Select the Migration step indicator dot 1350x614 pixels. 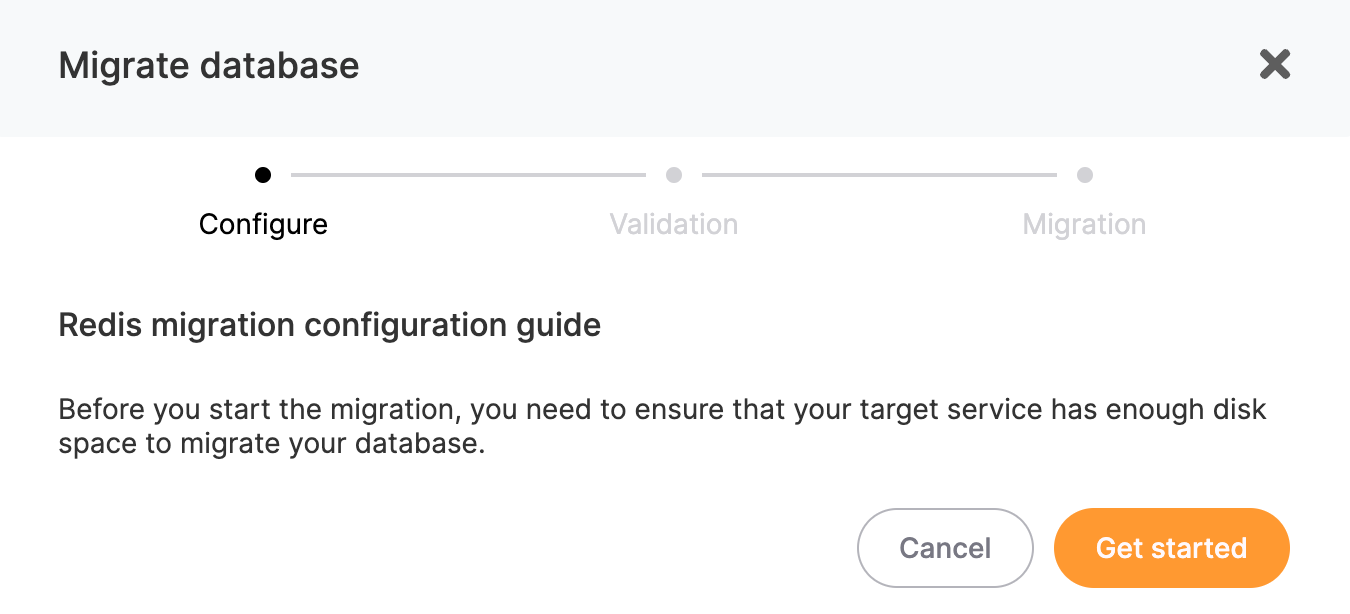(1085, 174)
